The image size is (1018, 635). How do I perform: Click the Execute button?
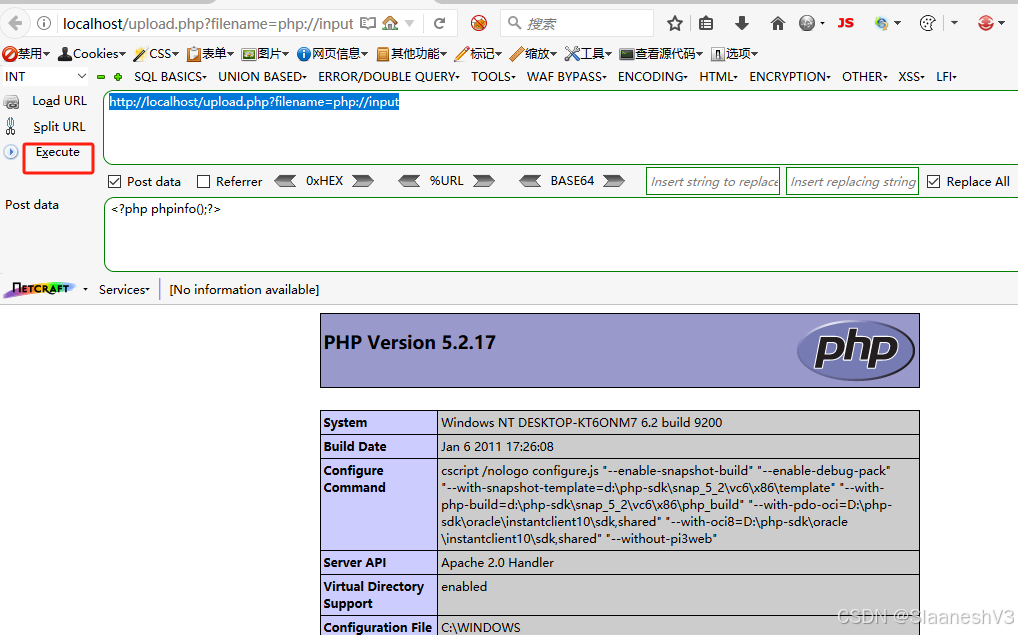pos(58,152)
